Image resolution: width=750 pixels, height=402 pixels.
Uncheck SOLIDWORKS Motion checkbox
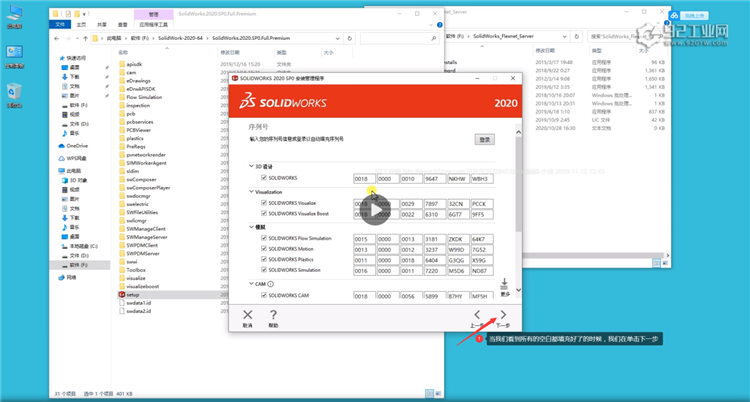point(264,248)
